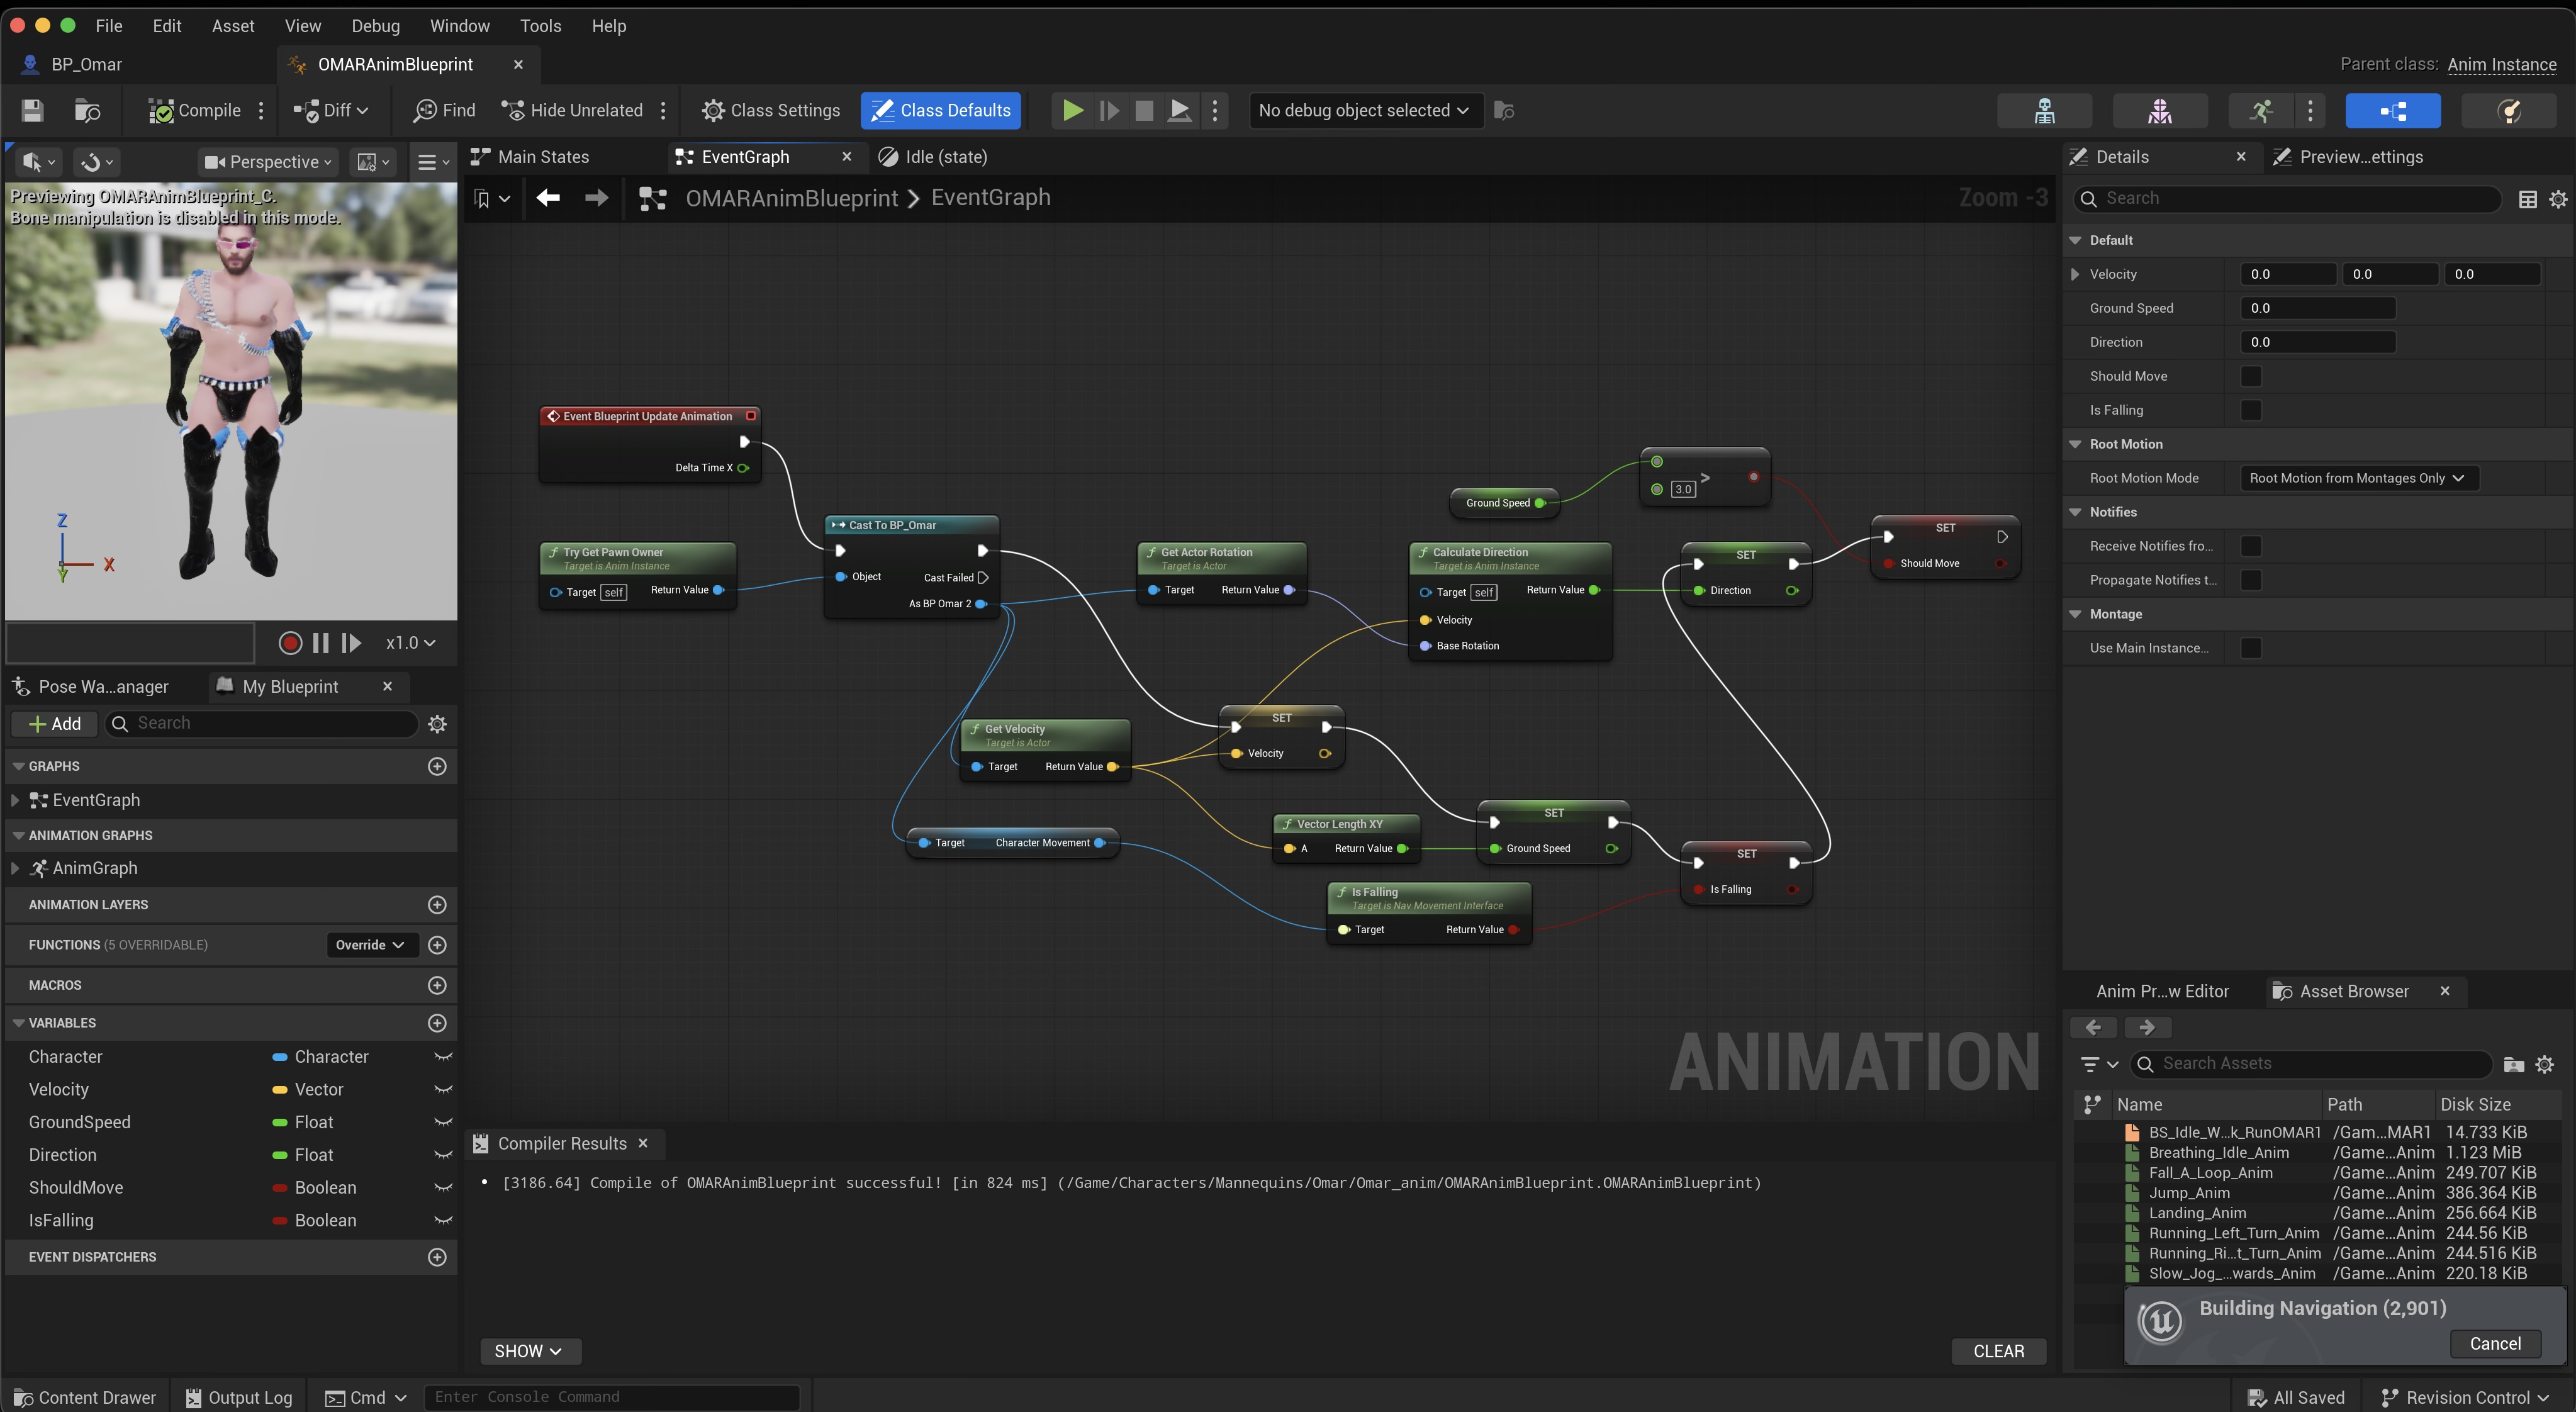Pause the preview viewport animation
Image resolution: width=2576 pixels, height=1412 pixels.
[321, 643]
